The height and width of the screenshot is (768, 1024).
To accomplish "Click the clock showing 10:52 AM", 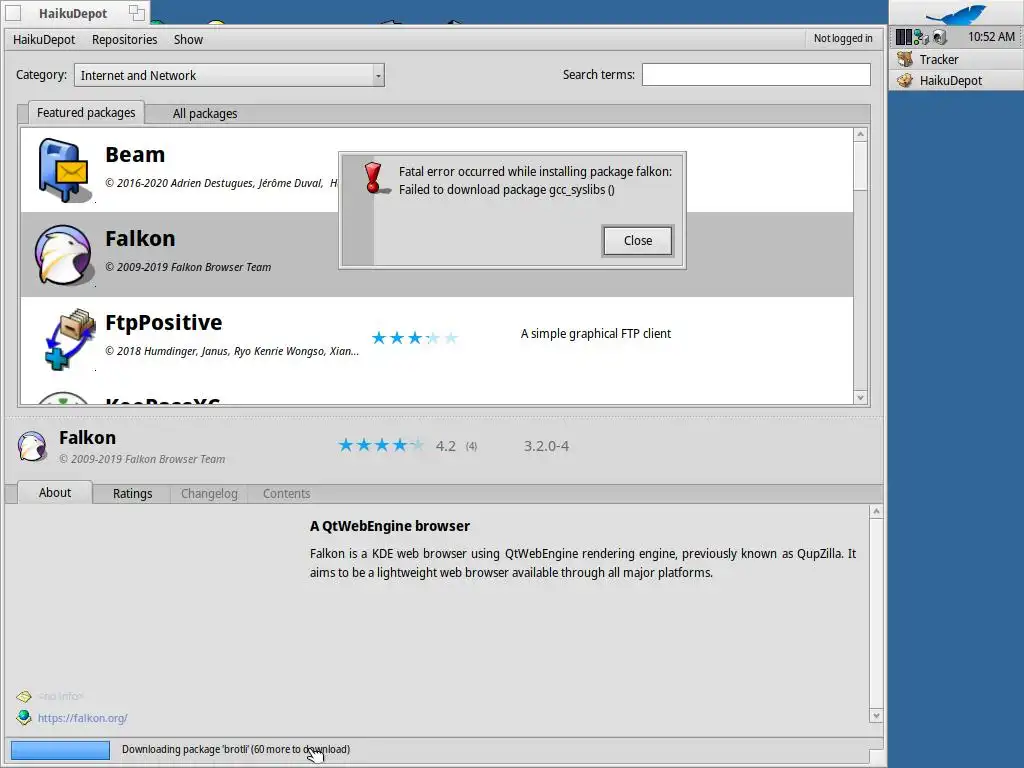I will click(x=991, y=37).
